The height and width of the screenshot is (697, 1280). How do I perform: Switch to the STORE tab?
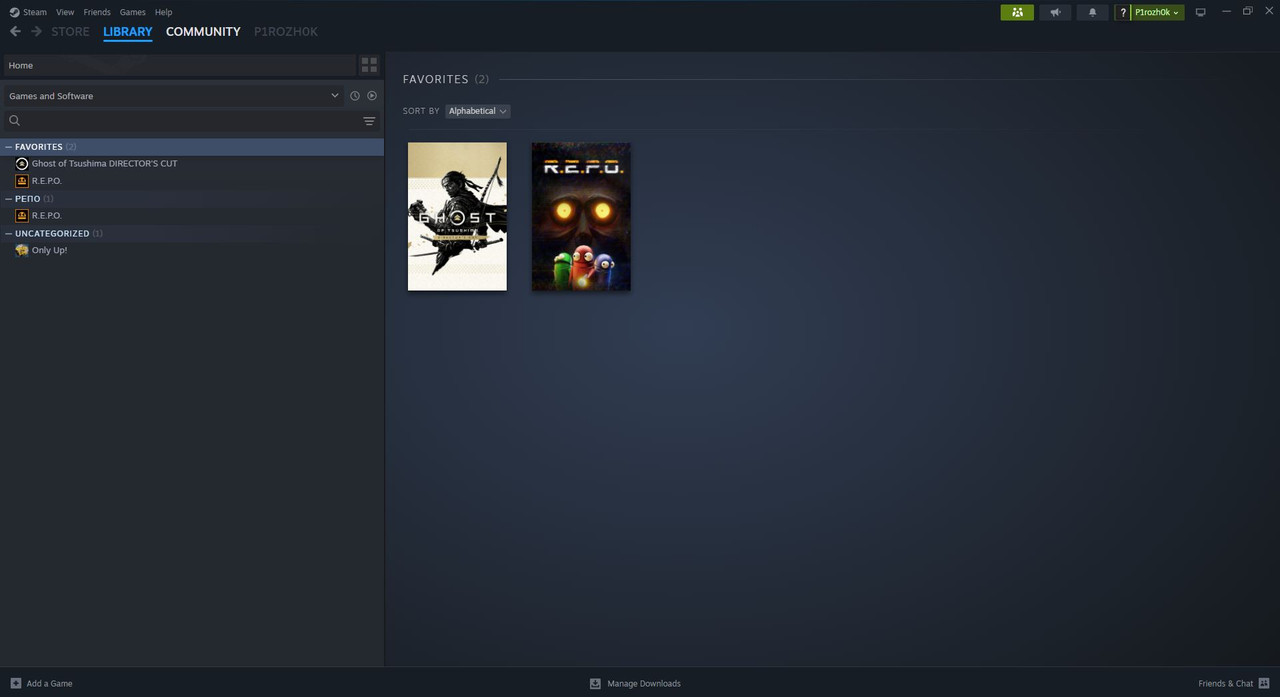70,32
